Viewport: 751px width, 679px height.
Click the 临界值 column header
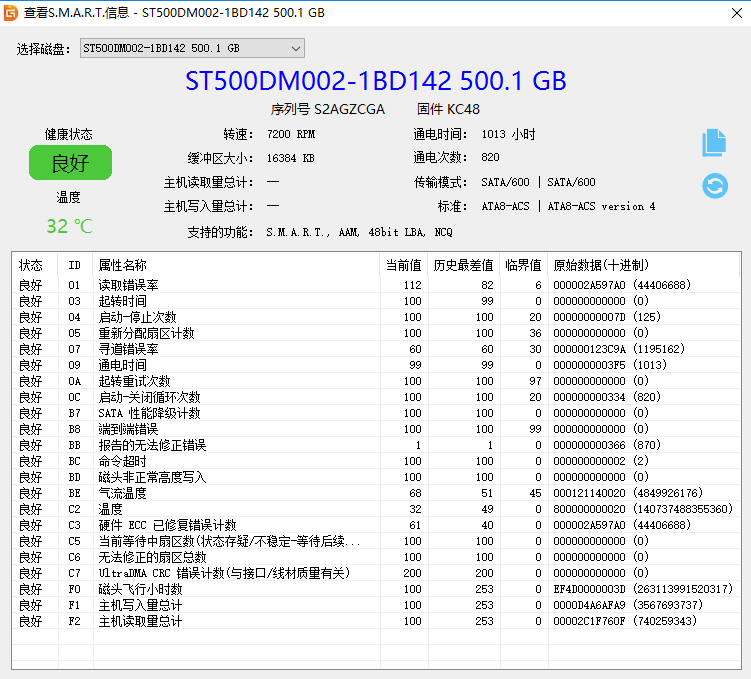(523, 265)
